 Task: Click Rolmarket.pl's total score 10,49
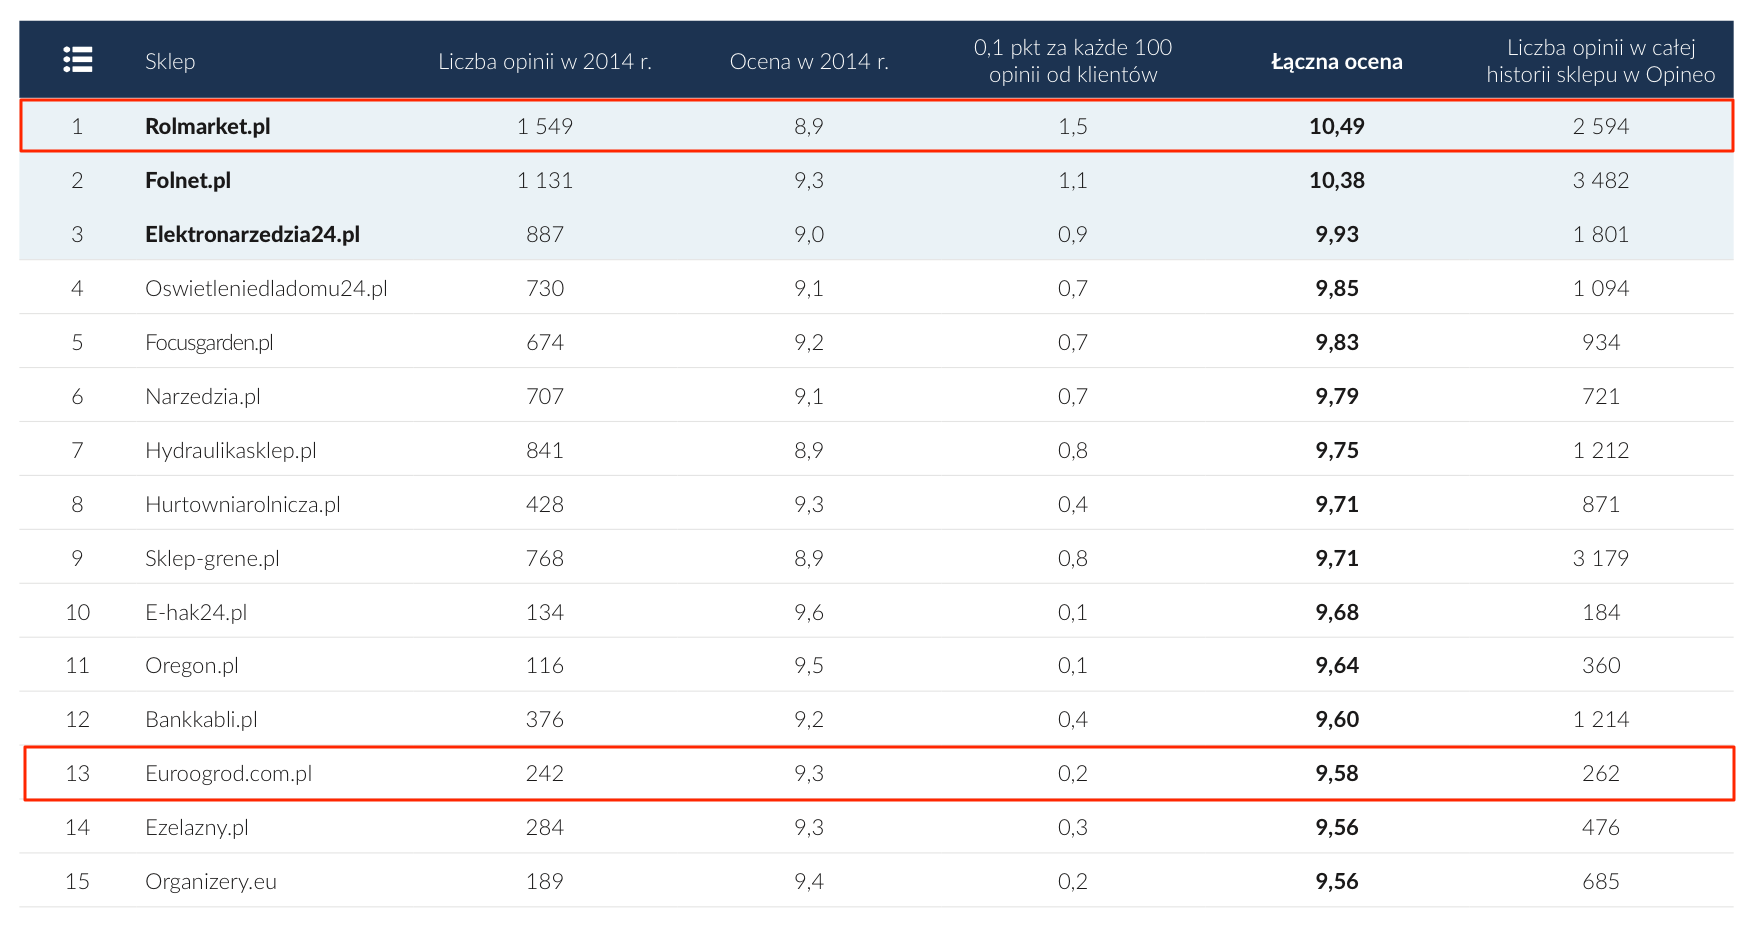coord(1337,126)
